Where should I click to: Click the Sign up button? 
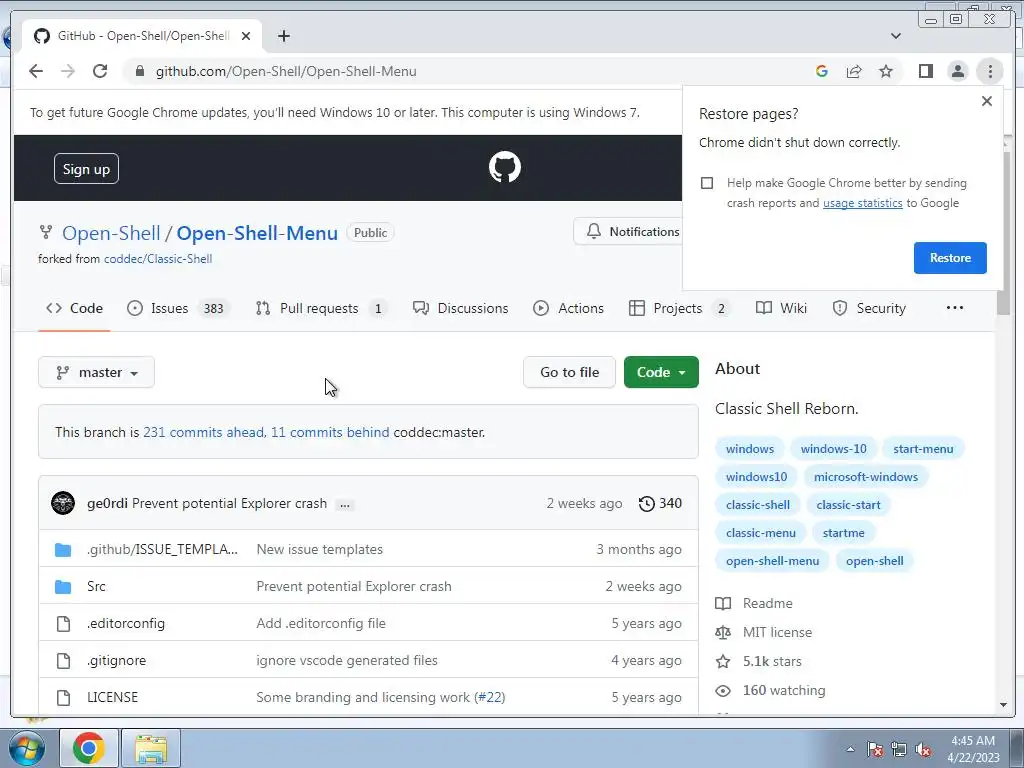86,168
